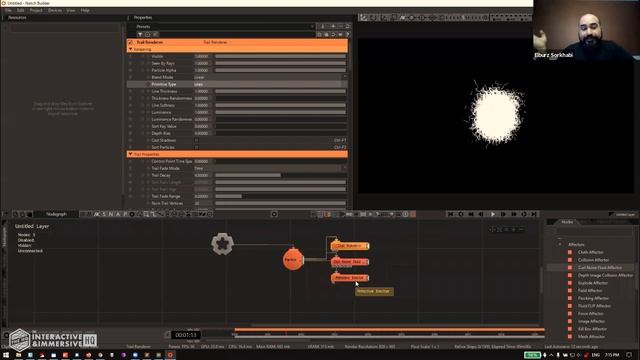Select the Trail Renderer node in nodegraph
This screenshot has width=640, height=360.
(350, 246)
